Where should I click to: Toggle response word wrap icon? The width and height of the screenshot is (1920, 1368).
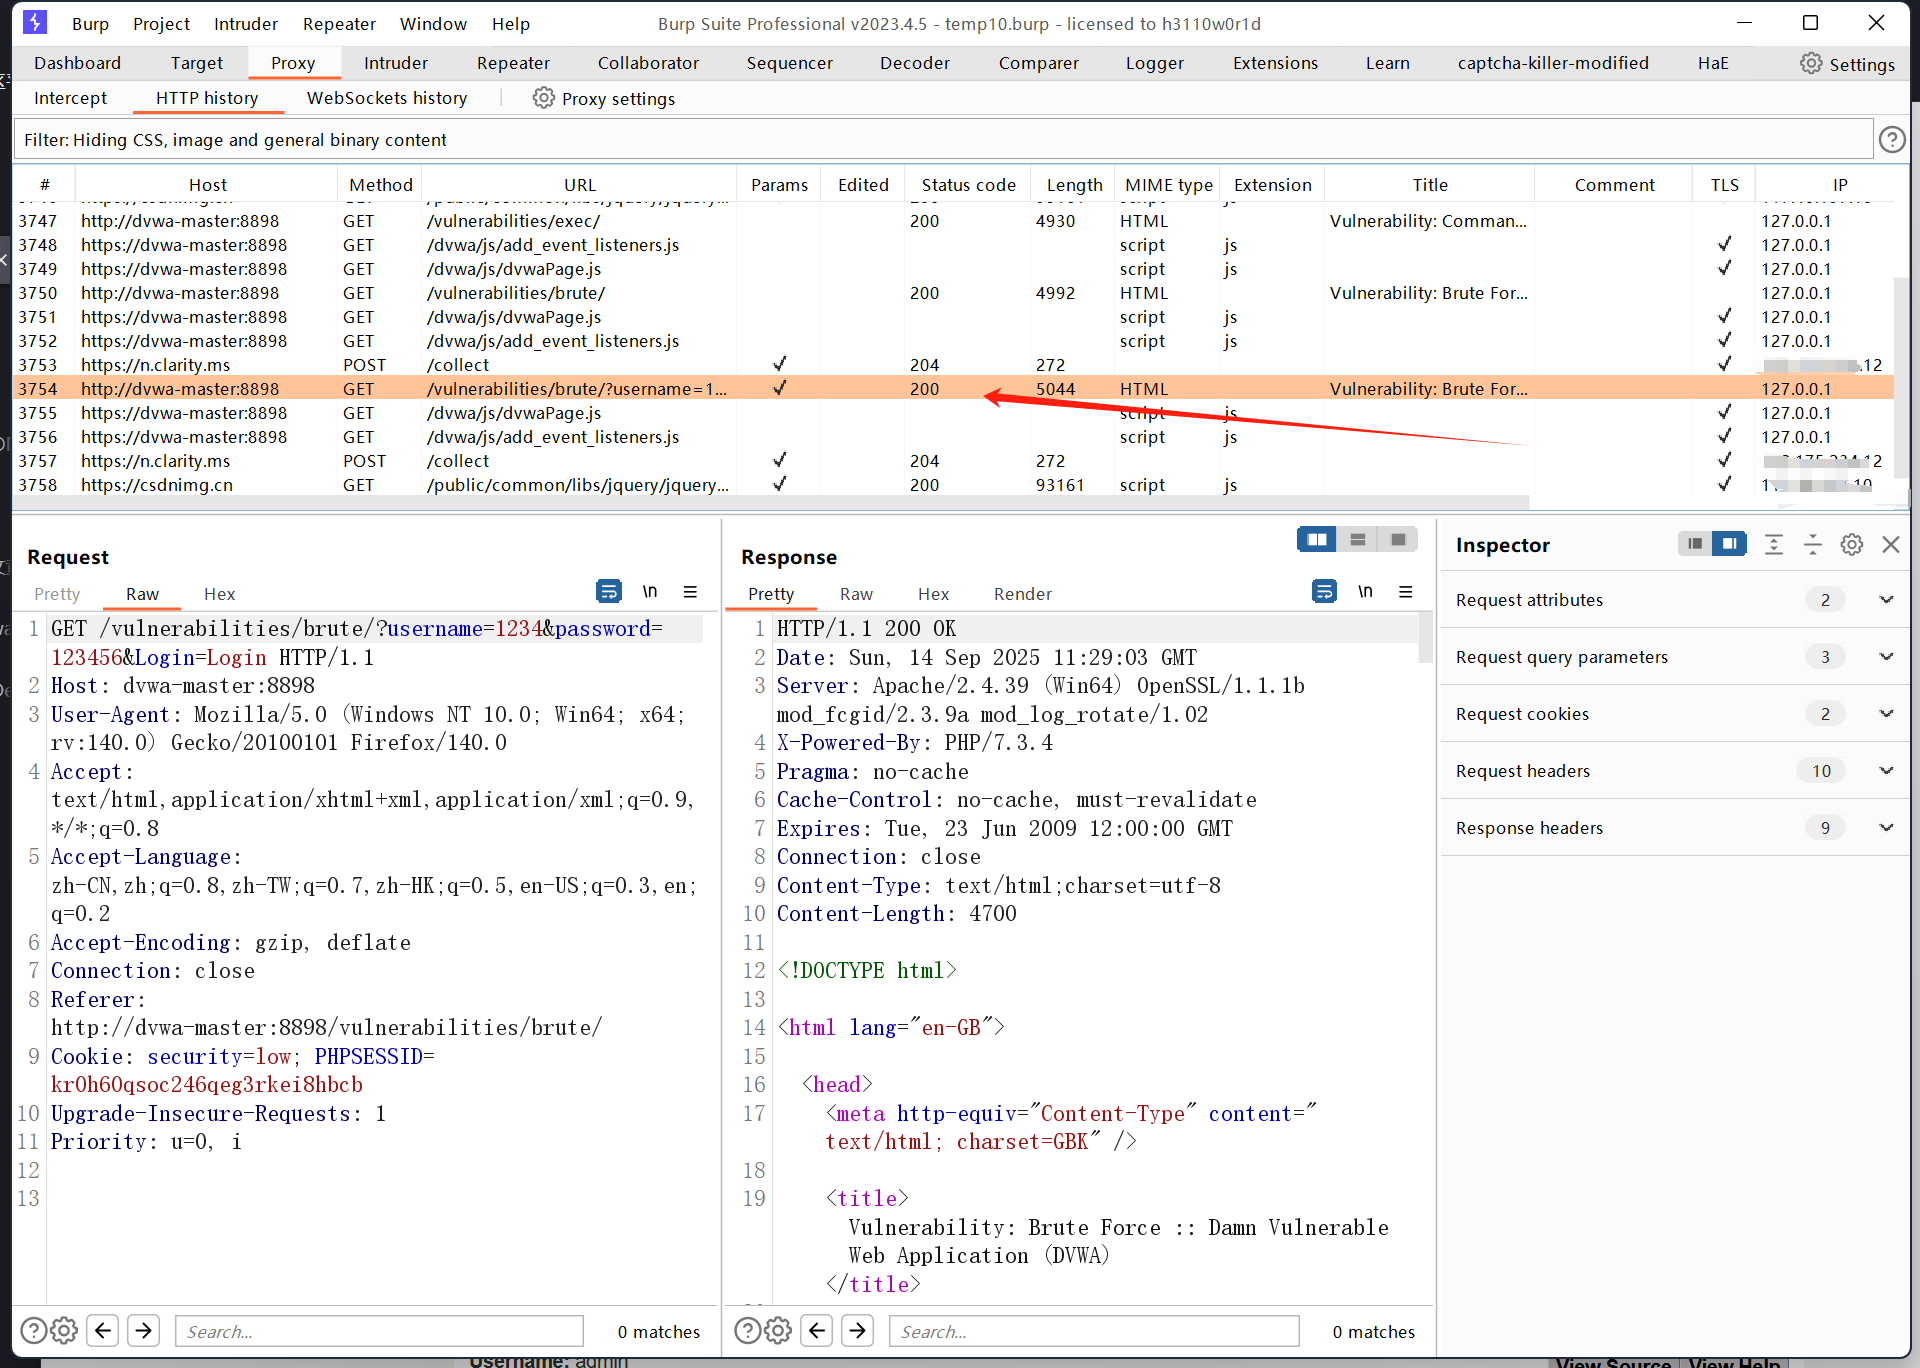click(x=1324, y=592)
